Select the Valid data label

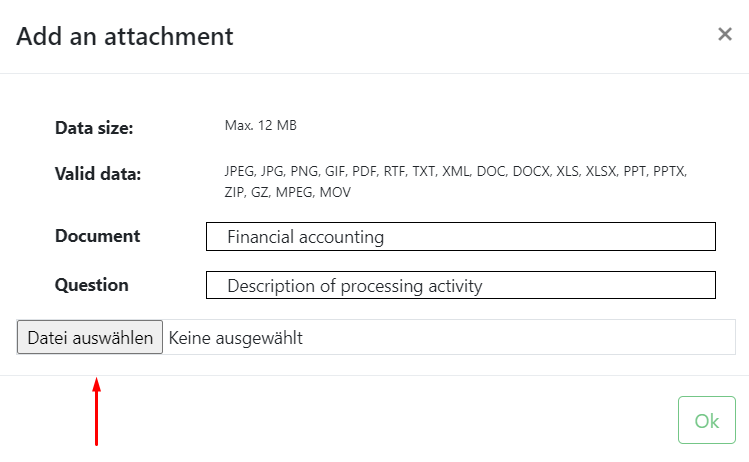click(x=98, y=173)
